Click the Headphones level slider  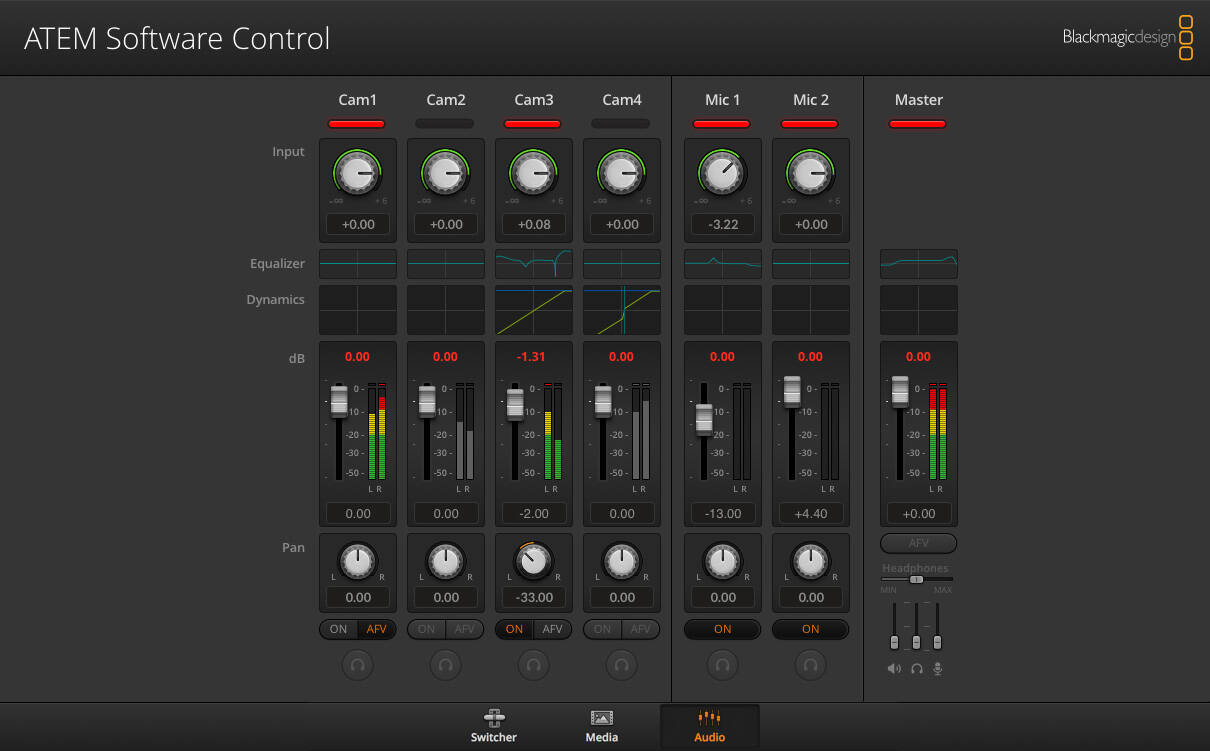pos(917,579)
